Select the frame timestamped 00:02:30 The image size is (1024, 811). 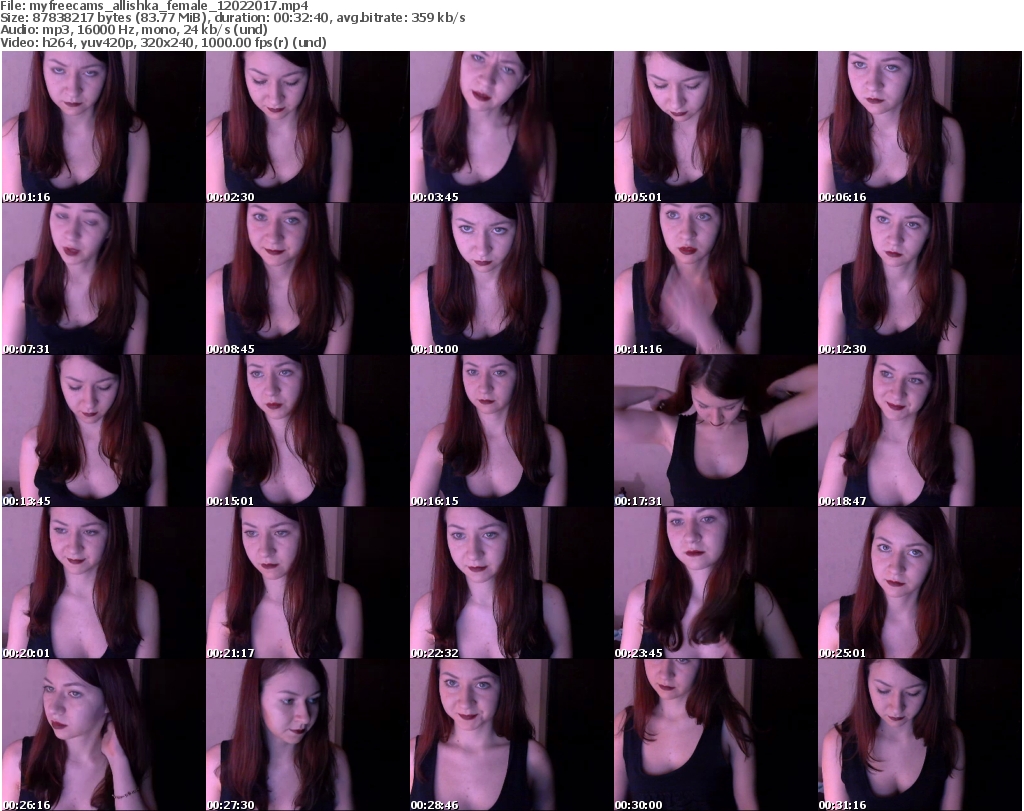pyautogui.click(x=308, y=127)
